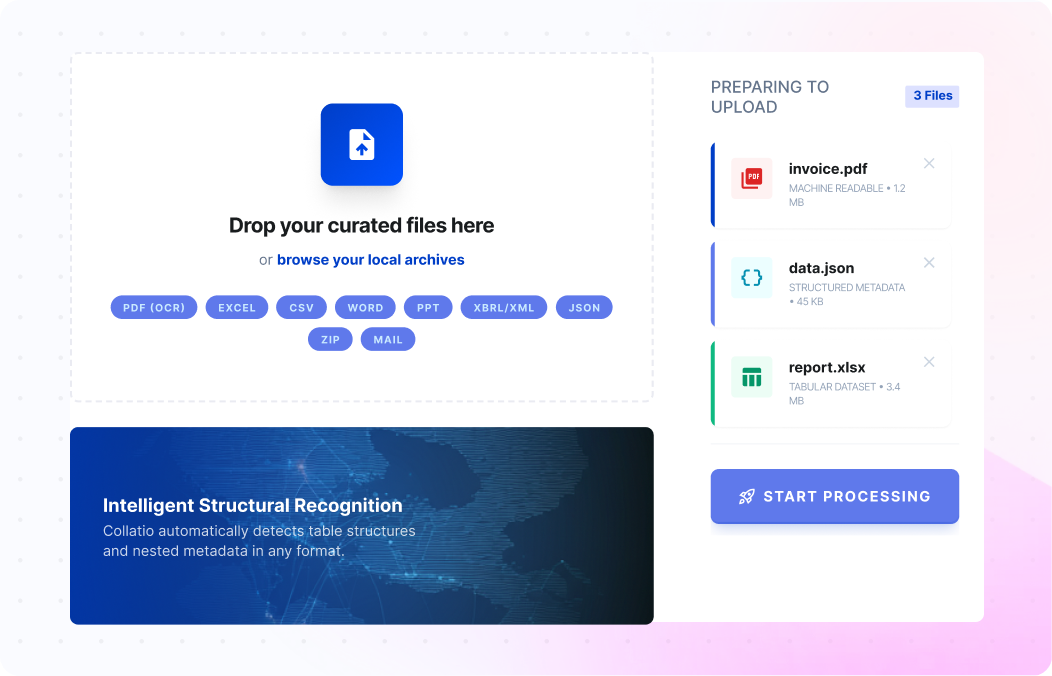
Task: Click the 'Collatio automatically detects table structures' description
Action: [259, 541]
